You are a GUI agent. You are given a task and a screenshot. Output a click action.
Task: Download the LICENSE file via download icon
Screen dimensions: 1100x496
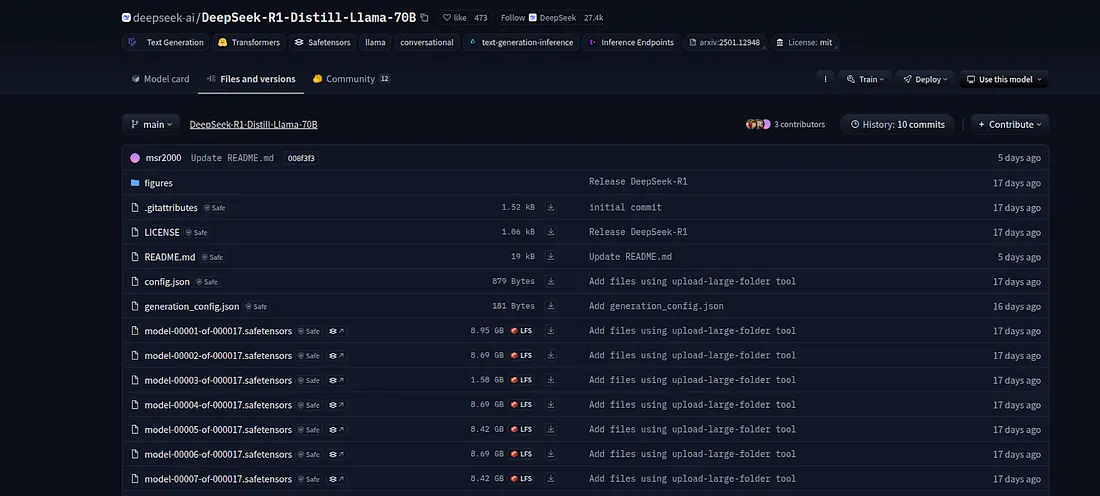pos(551,232)
